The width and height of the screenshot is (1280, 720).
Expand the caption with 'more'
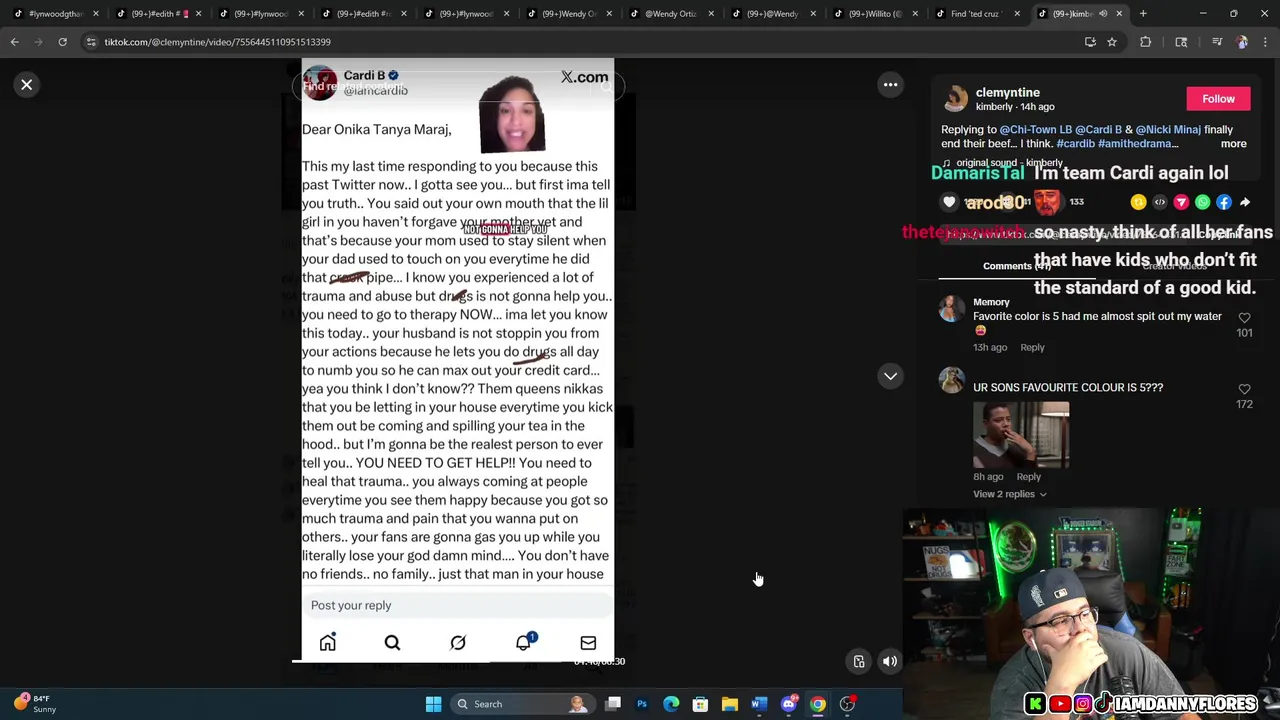1233,144
